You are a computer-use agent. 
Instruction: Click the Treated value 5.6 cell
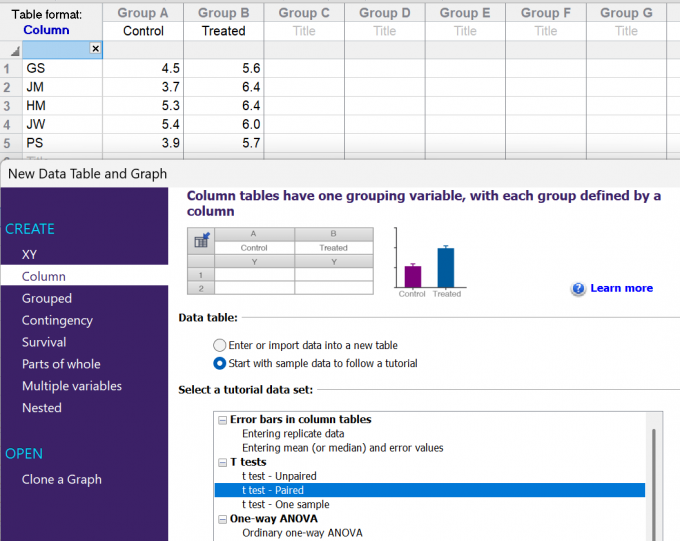click(223, 68)
